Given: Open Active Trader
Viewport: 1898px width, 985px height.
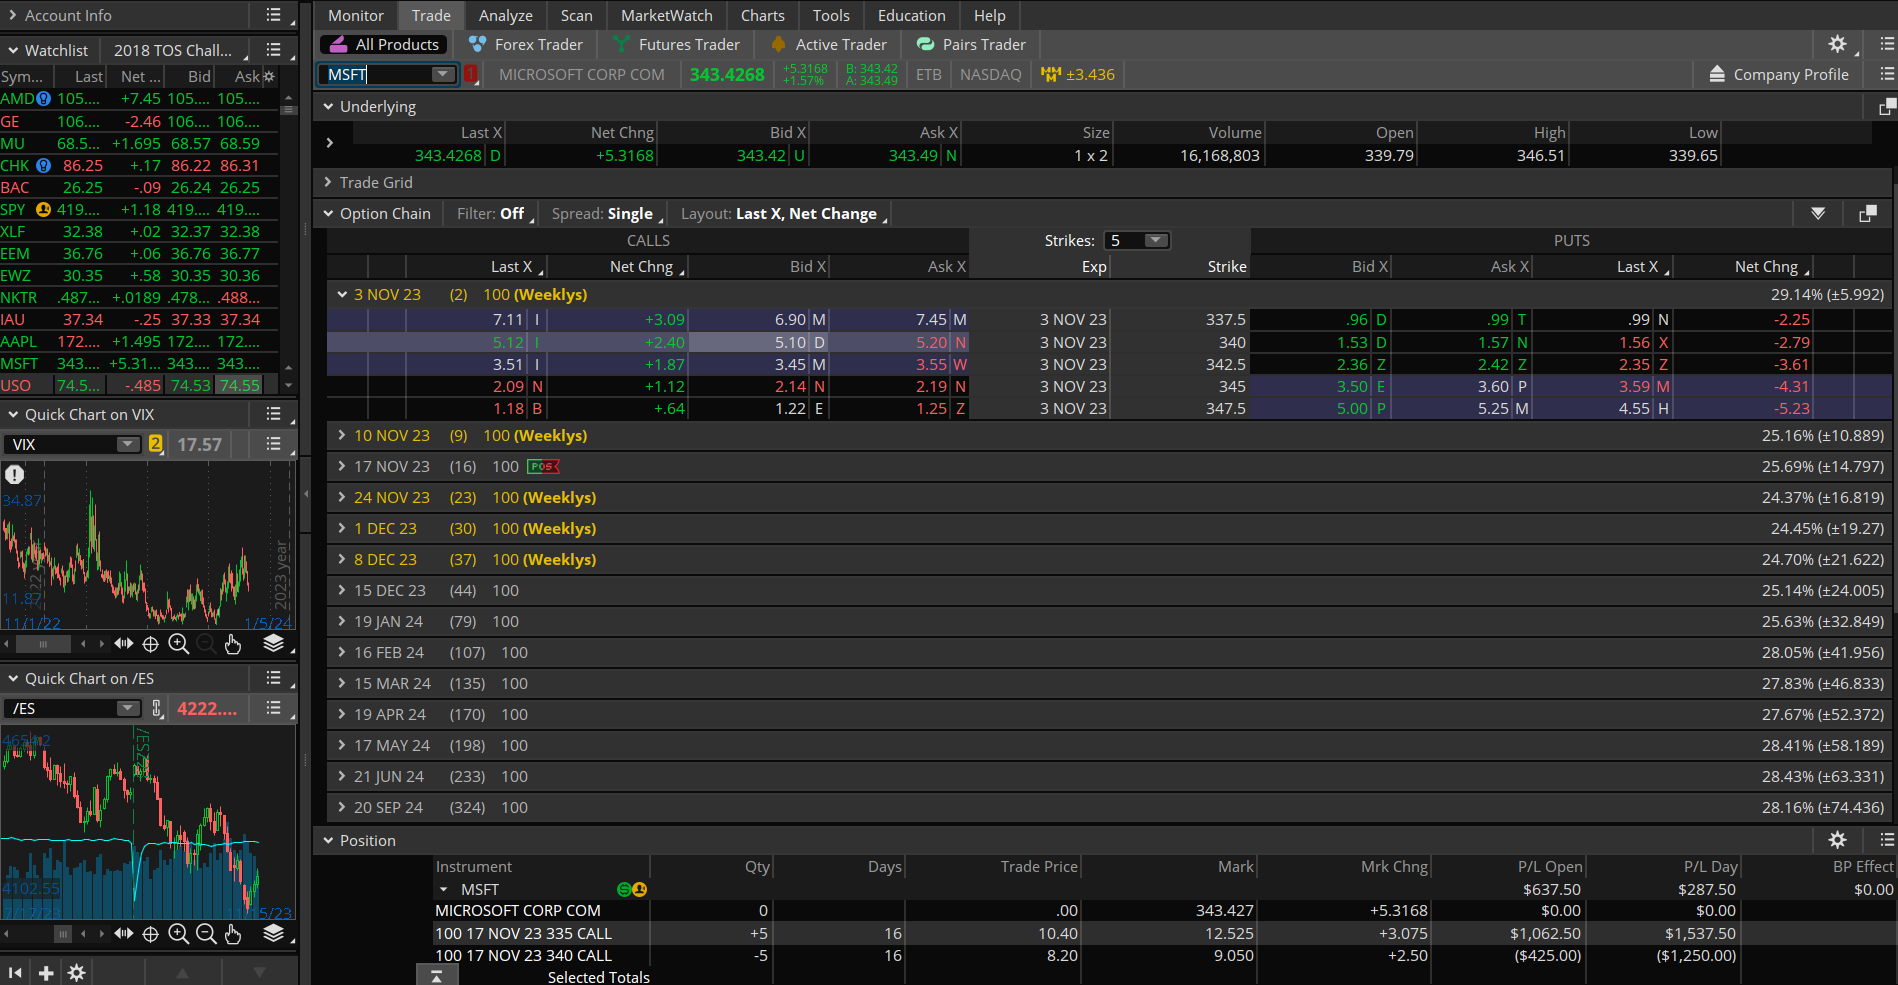Looking at the screenshot, I should click(x=829, y=44).
